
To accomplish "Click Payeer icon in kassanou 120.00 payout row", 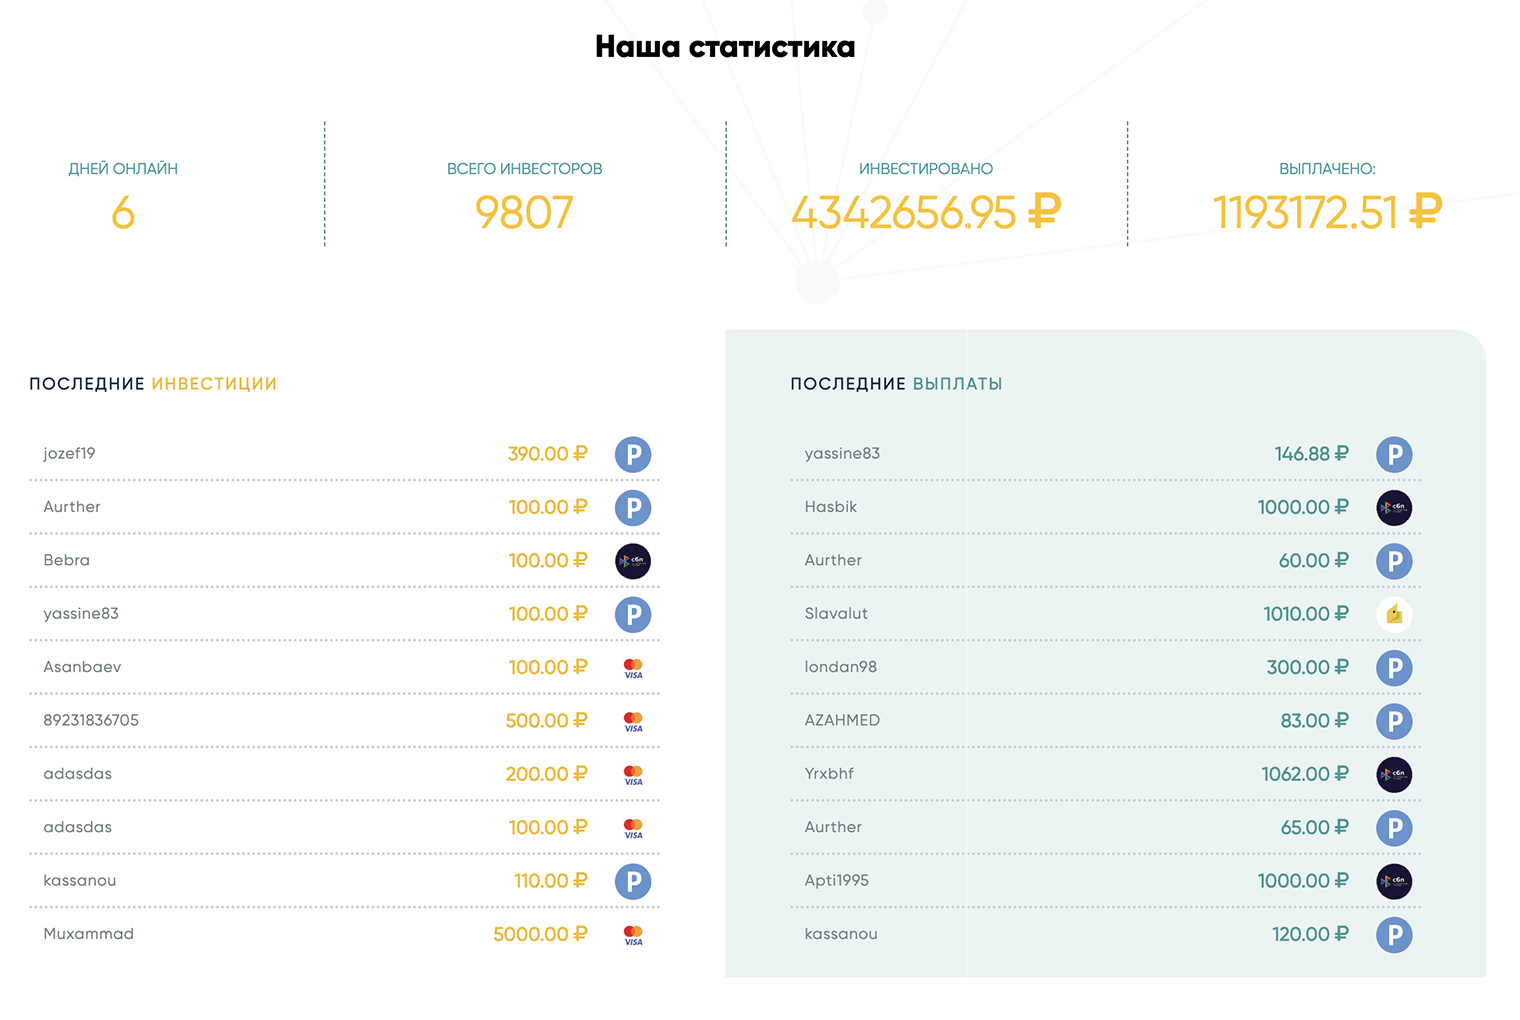I will coord(1394,935).
